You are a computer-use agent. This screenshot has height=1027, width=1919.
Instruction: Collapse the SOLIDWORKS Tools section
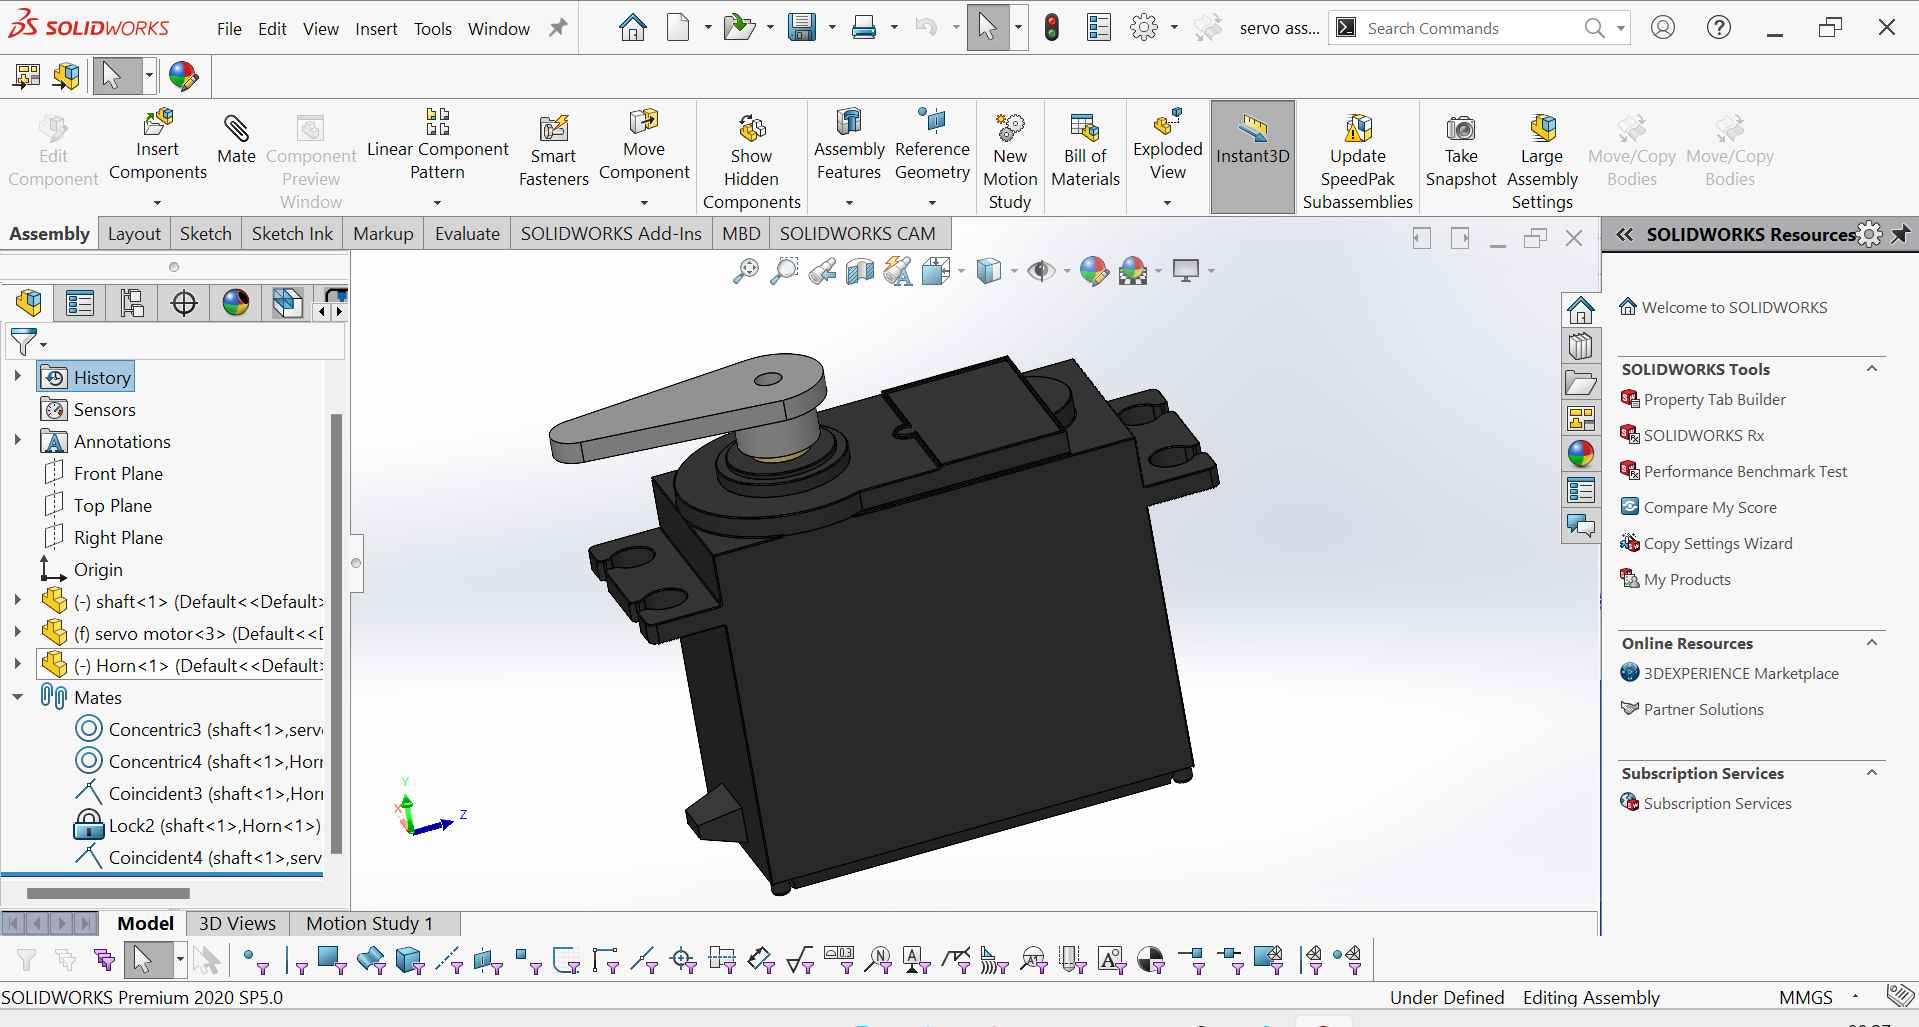point(1872,369)
